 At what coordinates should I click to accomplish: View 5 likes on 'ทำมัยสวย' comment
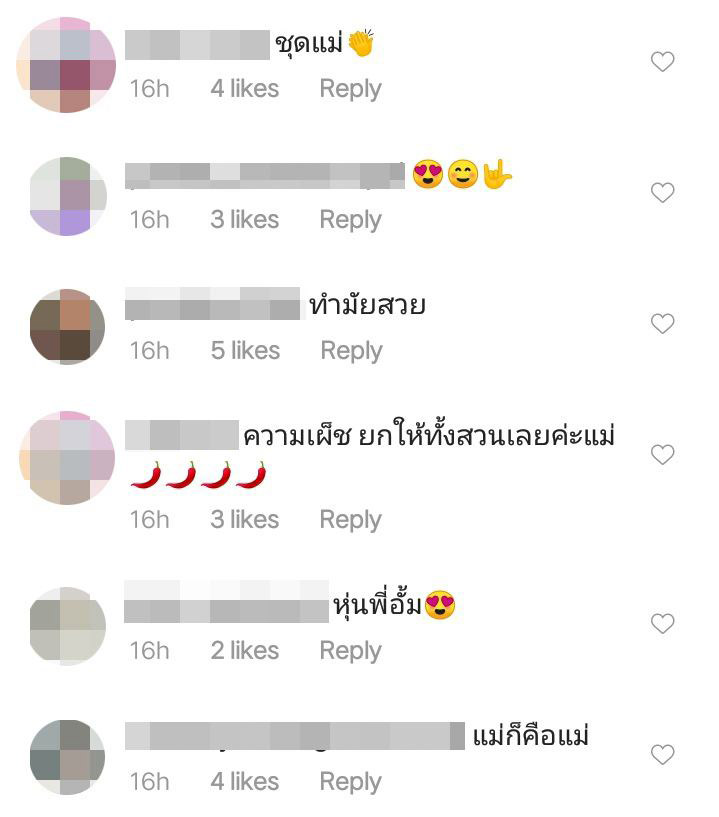245,351
